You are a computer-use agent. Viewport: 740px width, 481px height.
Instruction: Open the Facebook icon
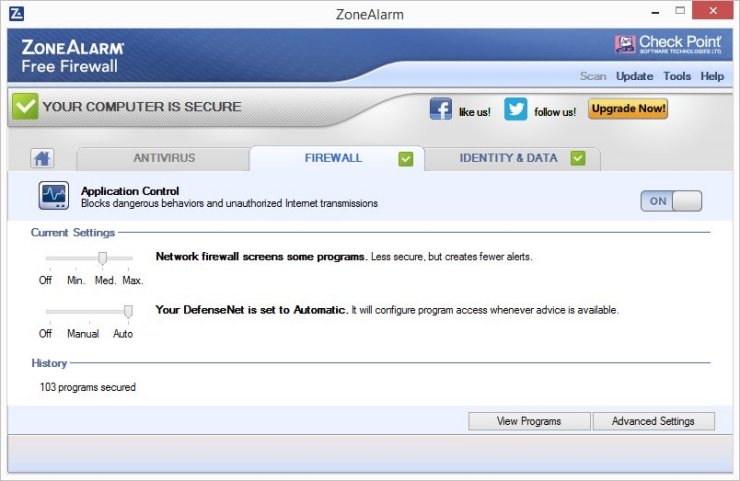click(441, 109)
